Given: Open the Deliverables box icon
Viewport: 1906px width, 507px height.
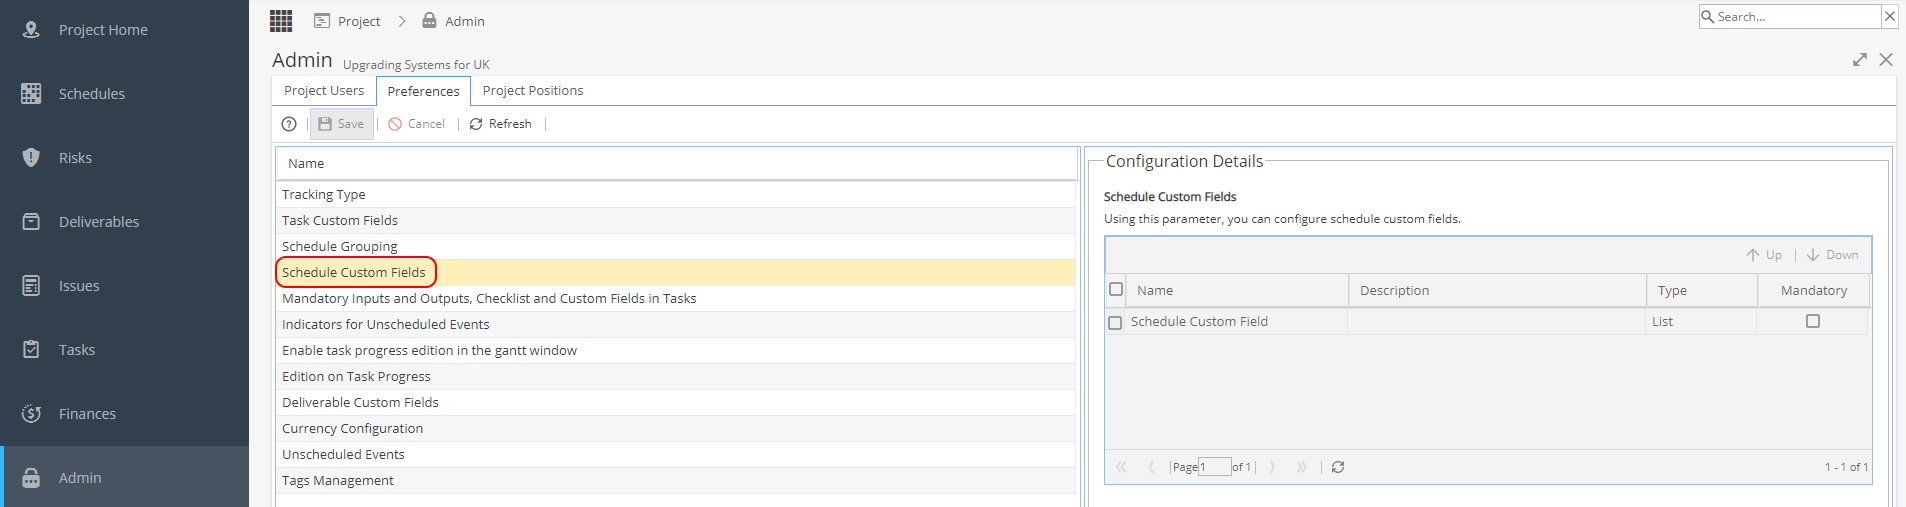Looking at the screenshot, I should [x=31, y=221].
